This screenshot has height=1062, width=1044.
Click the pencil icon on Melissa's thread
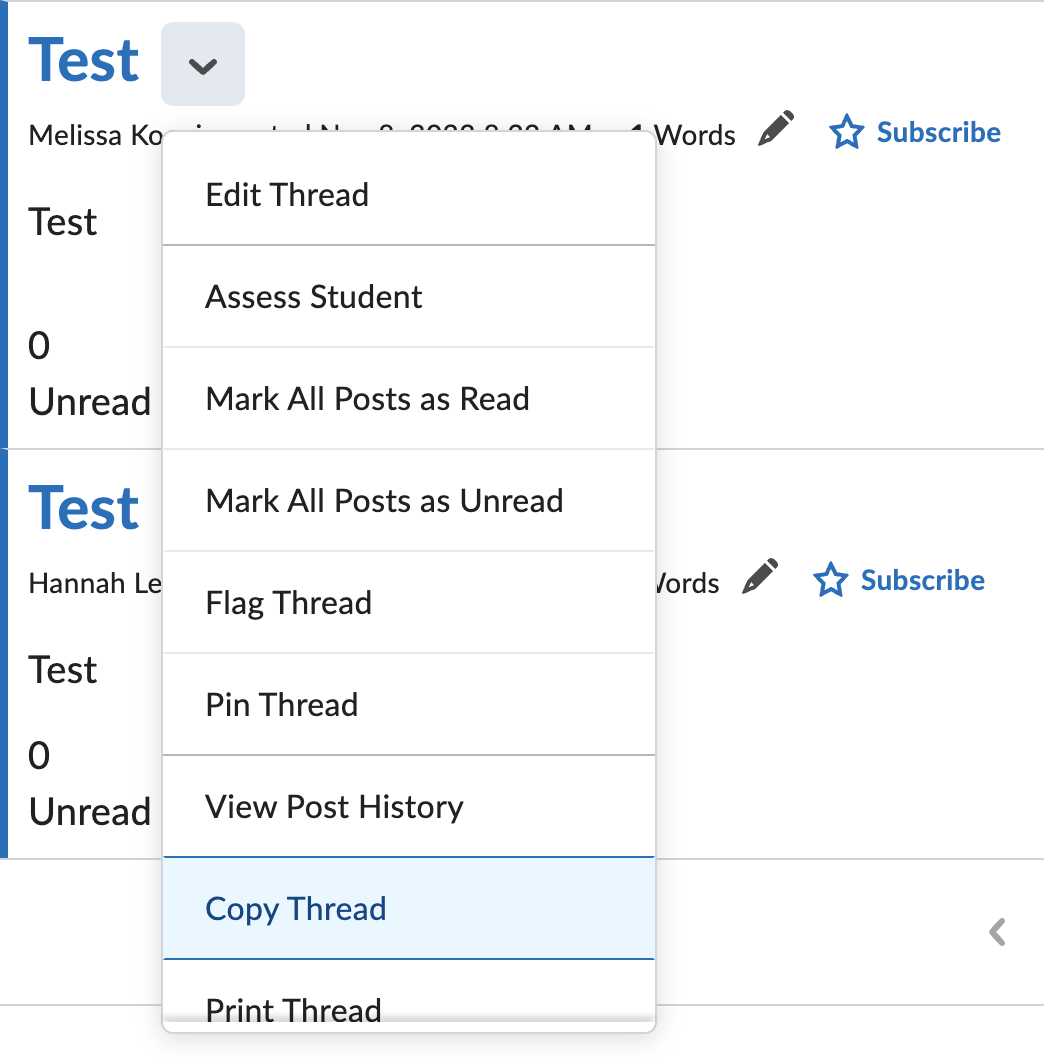(776, 130)
